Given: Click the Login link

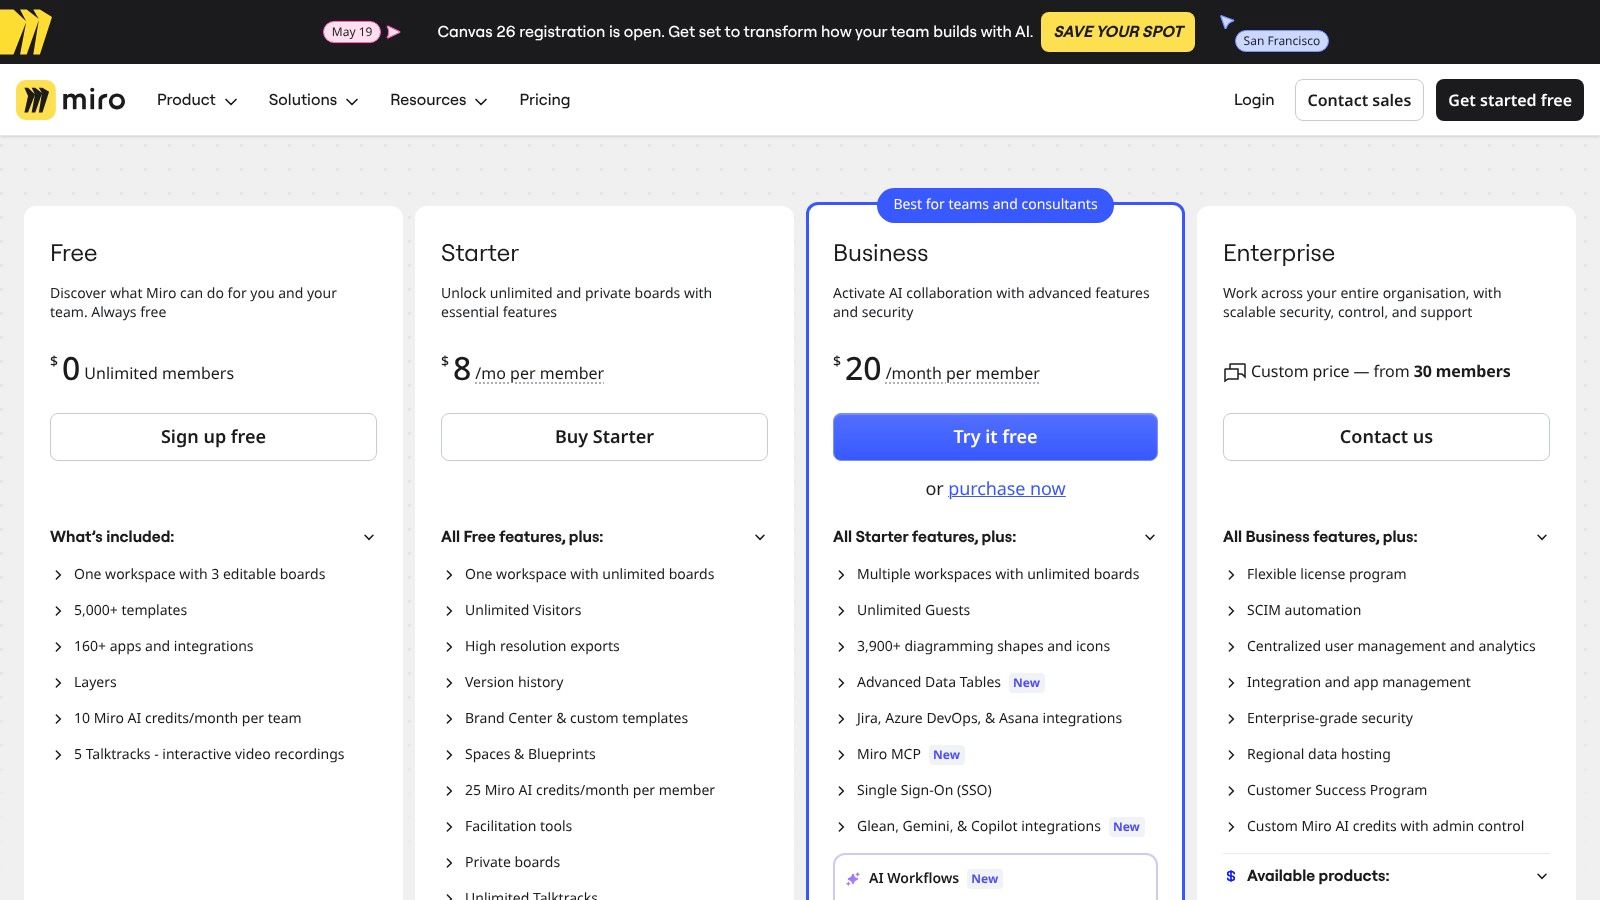Looking at the screenshot, I should coord(1254,100).
